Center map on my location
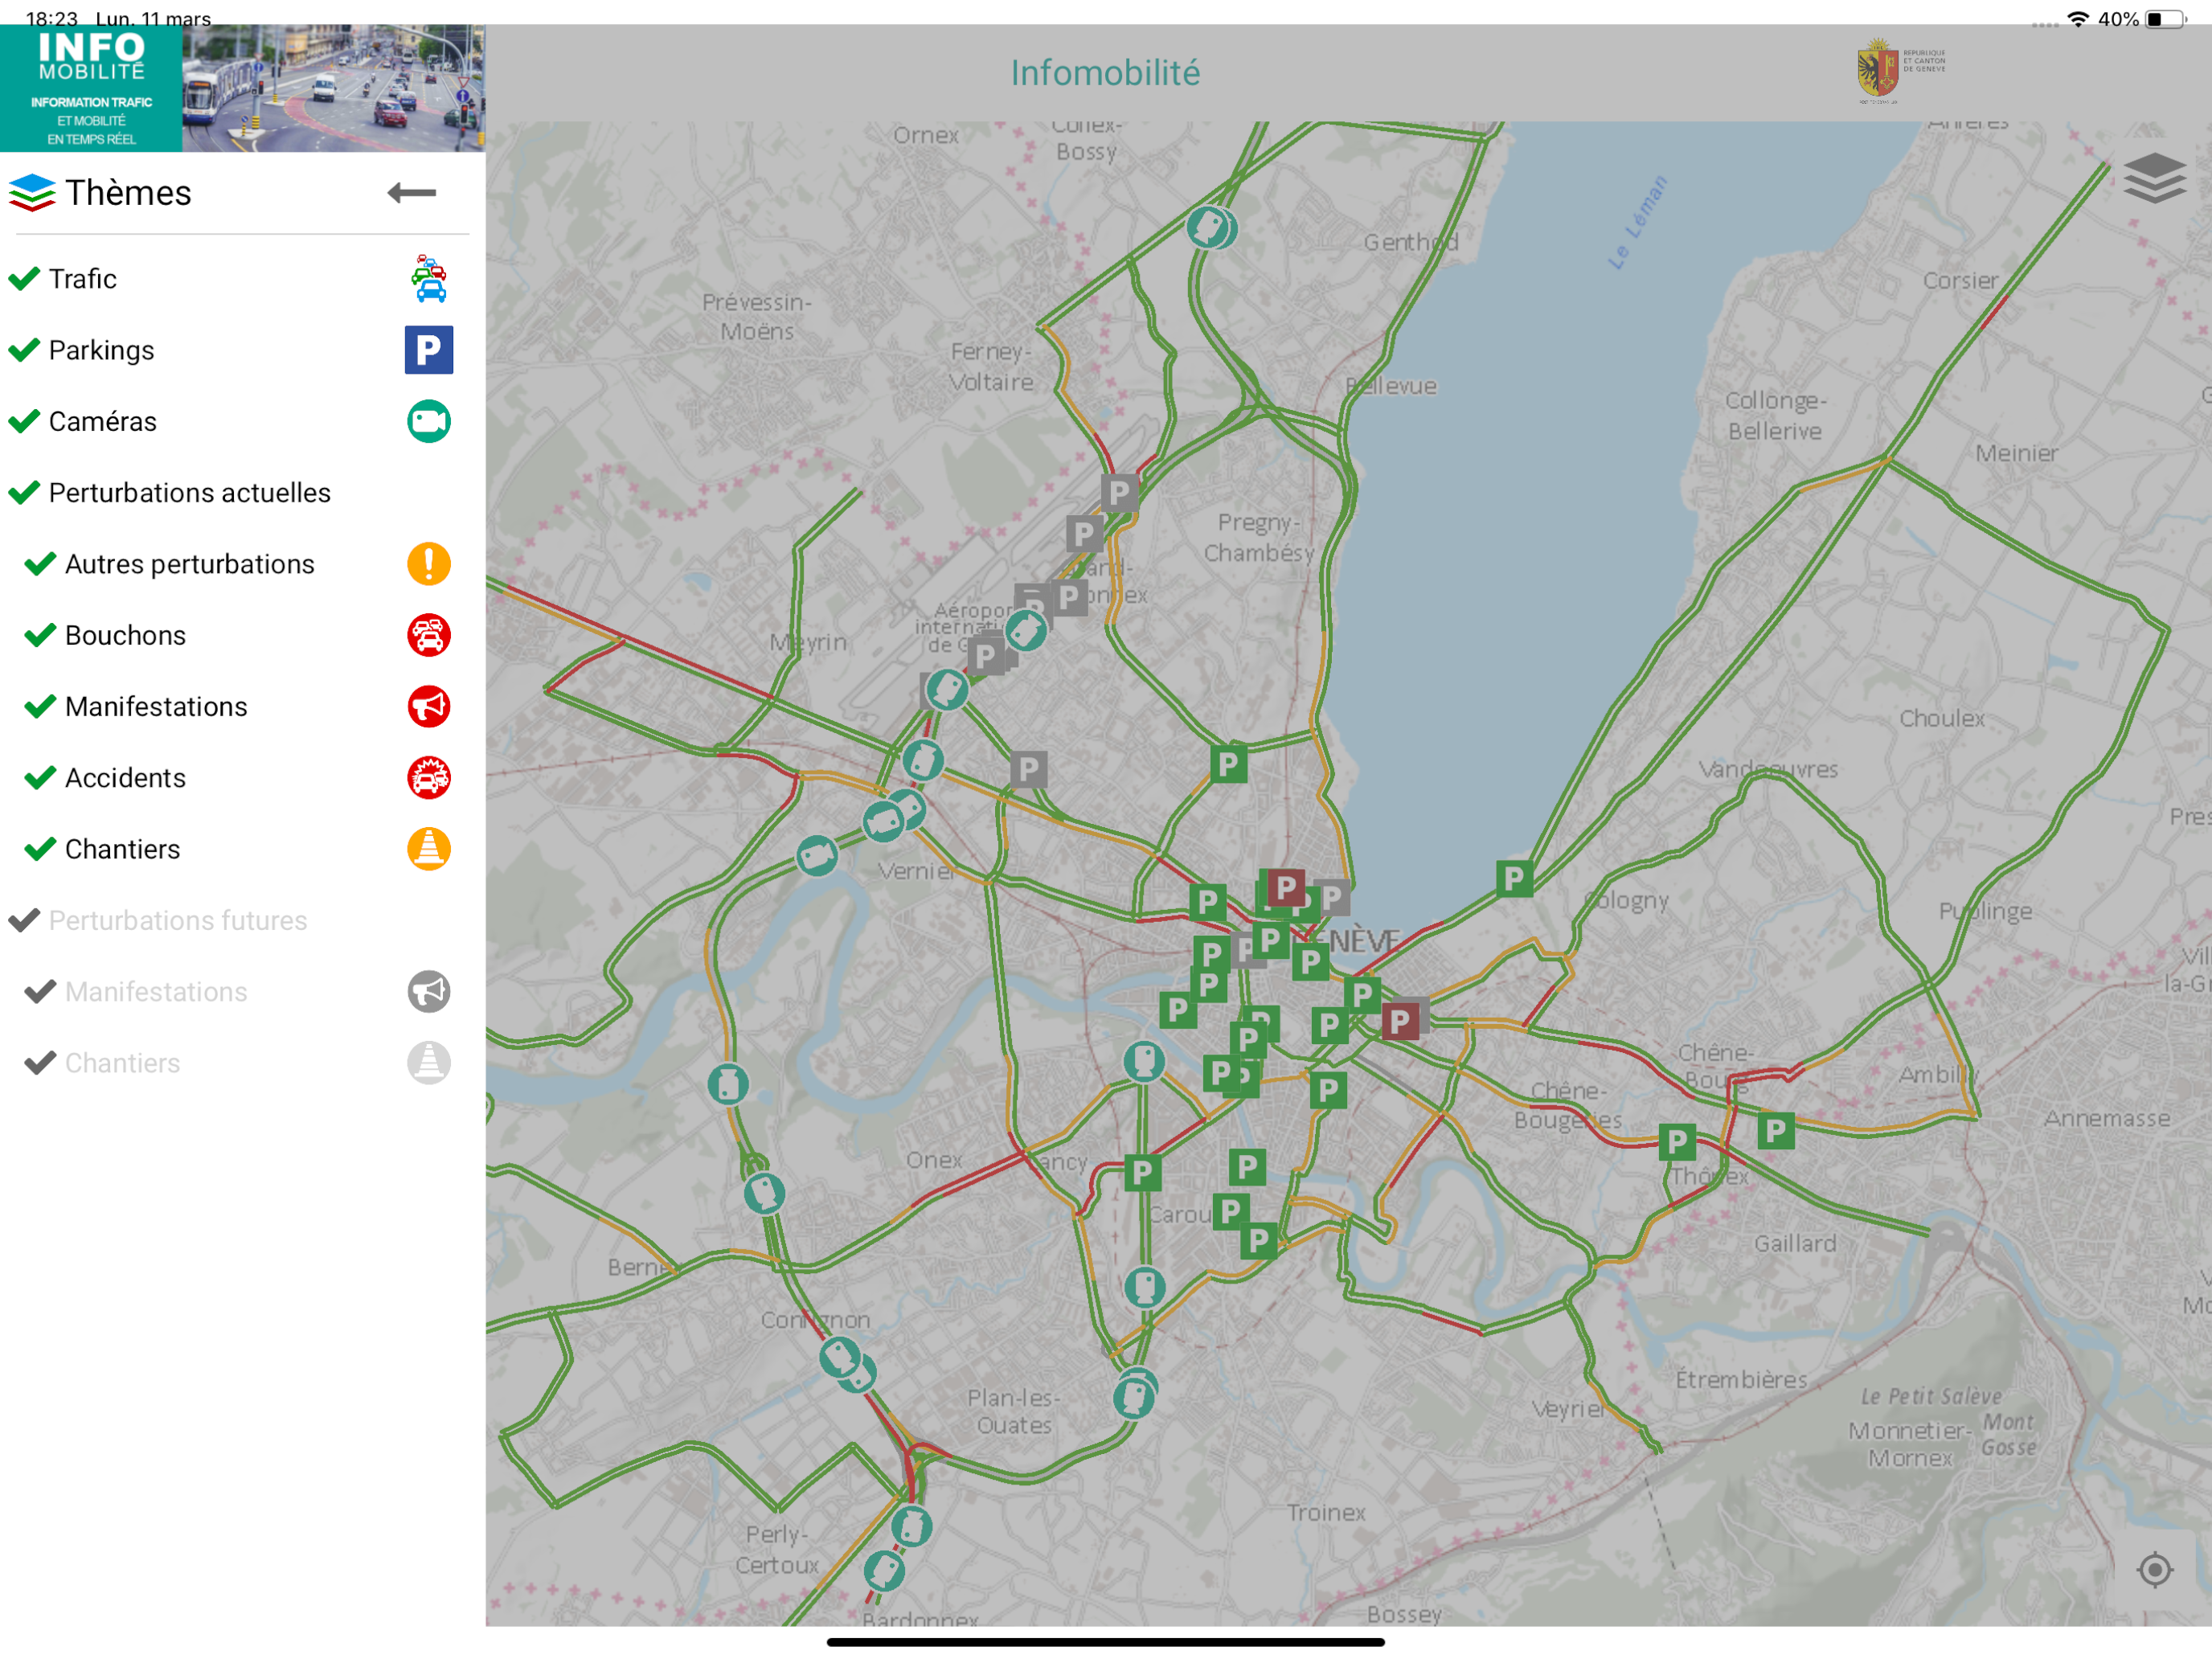 2154,1569
